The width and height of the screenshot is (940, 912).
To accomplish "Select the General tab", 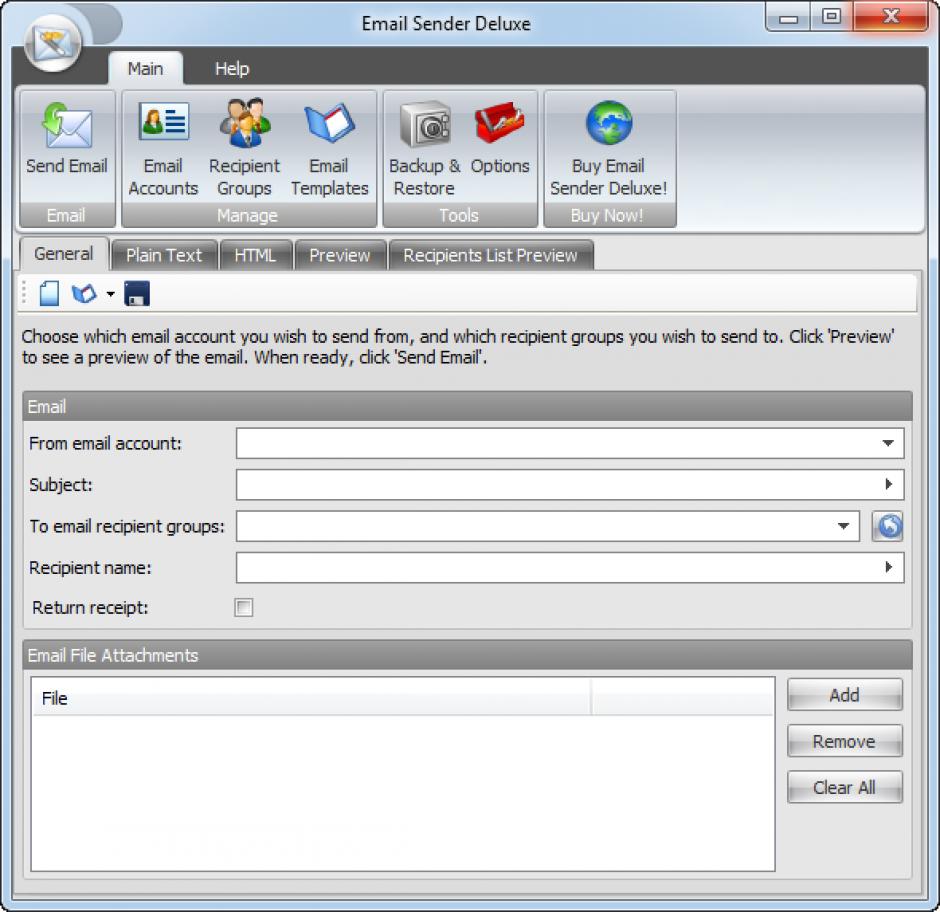I will [x=64, y=254].
